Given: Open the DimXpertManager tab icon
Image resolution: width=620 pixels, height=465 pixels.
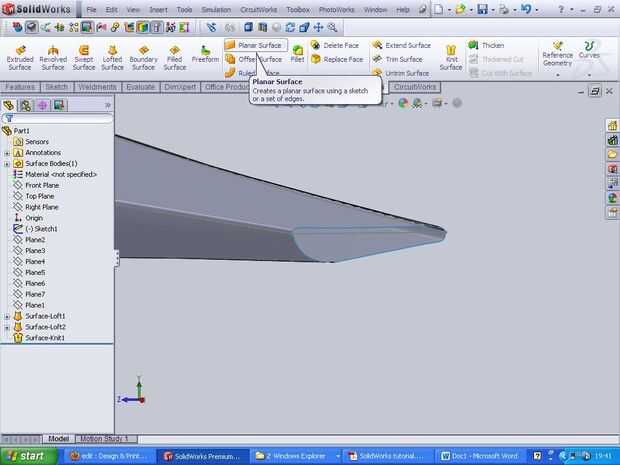Looking at the screenshot, I should (59, 105).
